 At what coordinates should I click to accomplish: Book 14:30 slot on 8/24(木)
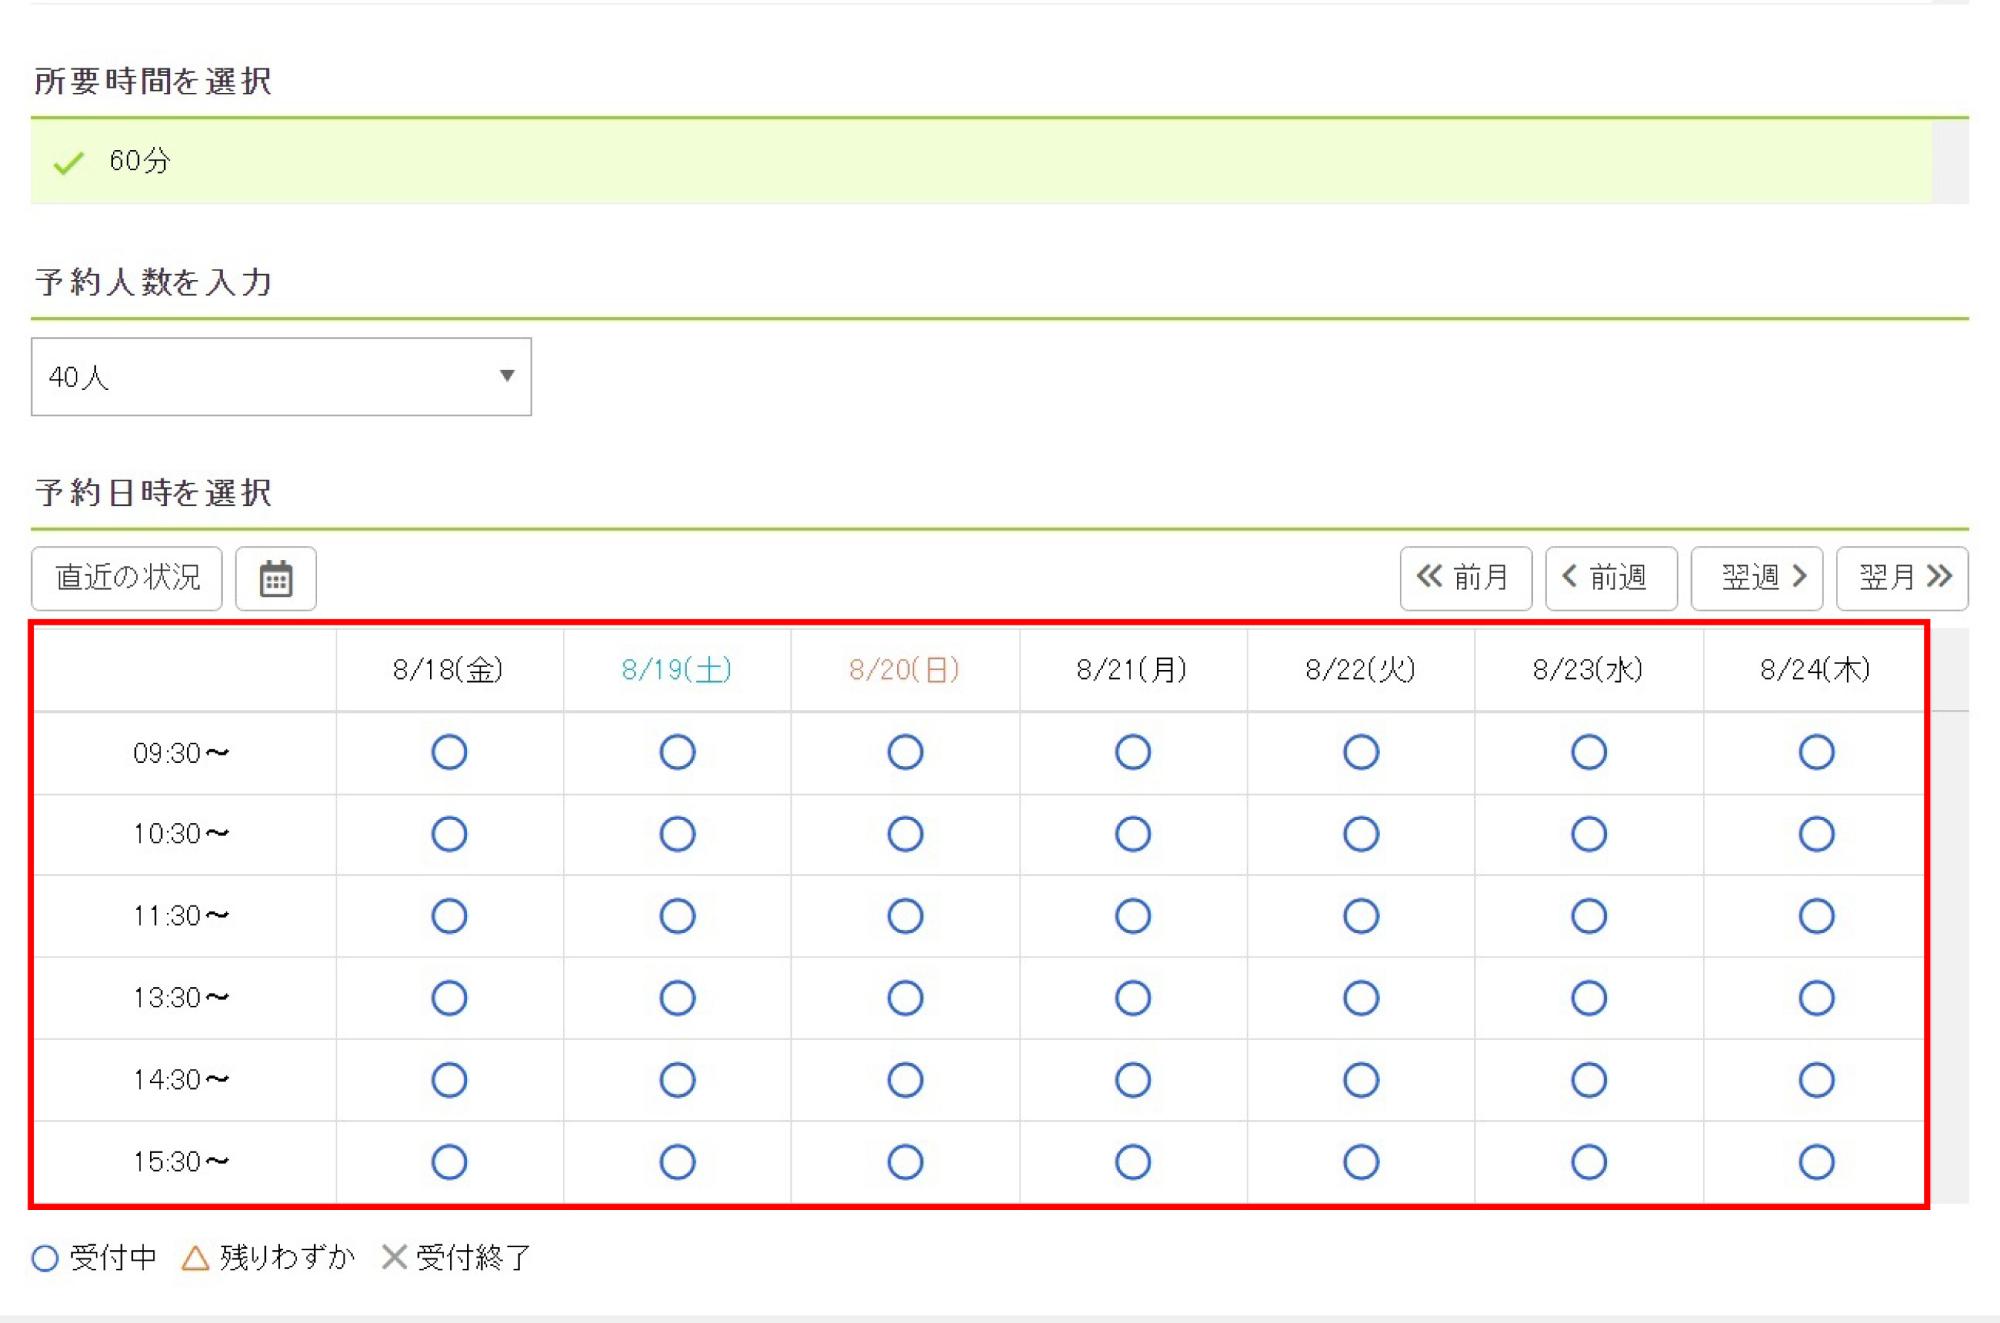[1816, 1080]
